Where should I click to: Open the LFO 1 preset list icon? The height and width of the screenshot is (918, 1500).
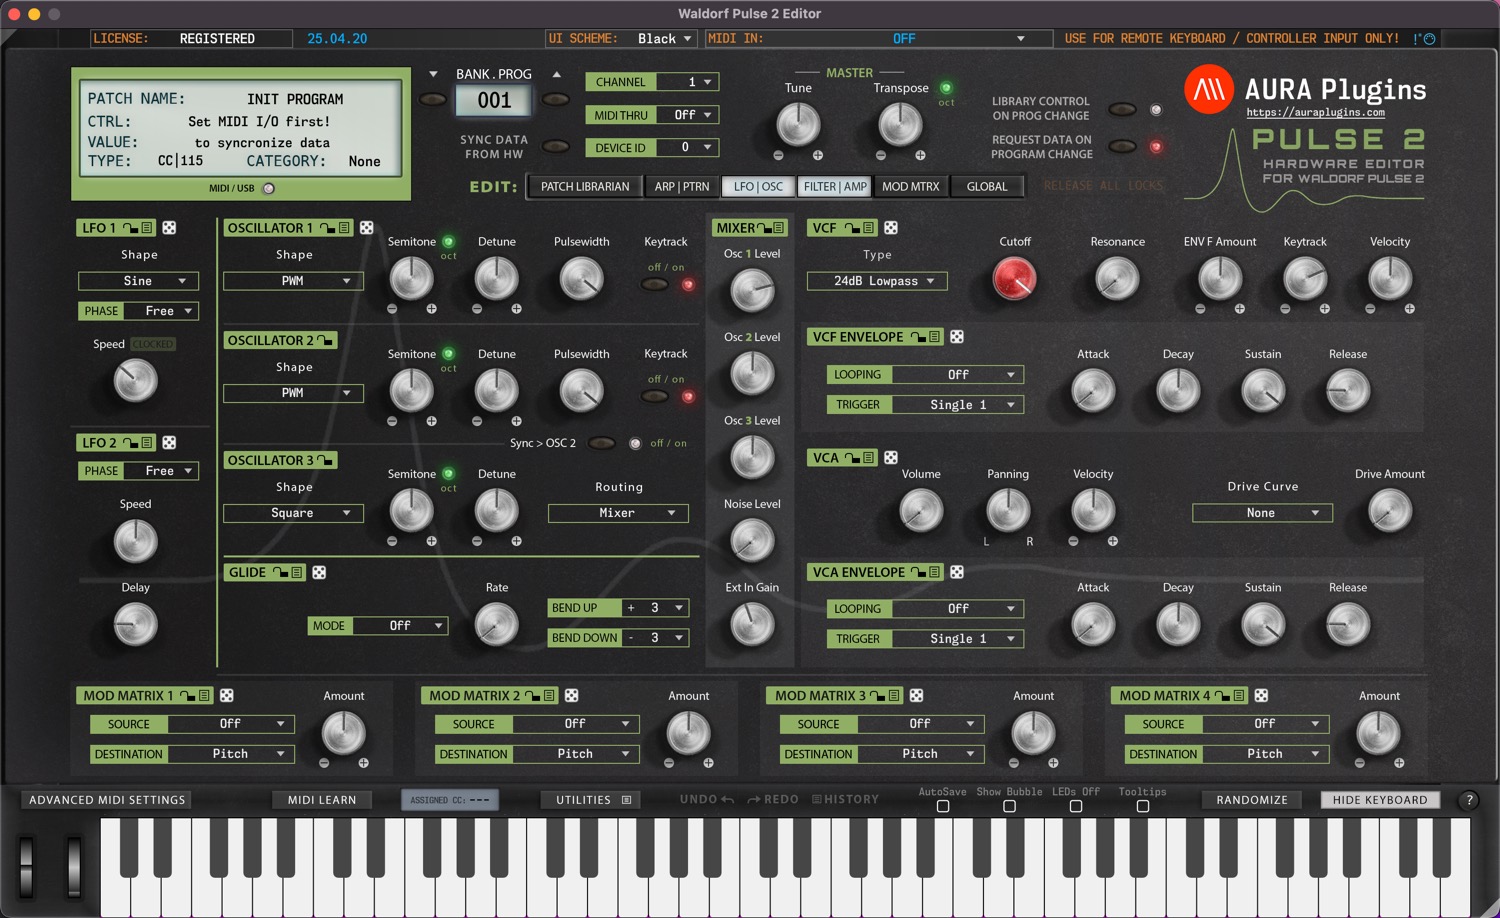pos(147,228)
